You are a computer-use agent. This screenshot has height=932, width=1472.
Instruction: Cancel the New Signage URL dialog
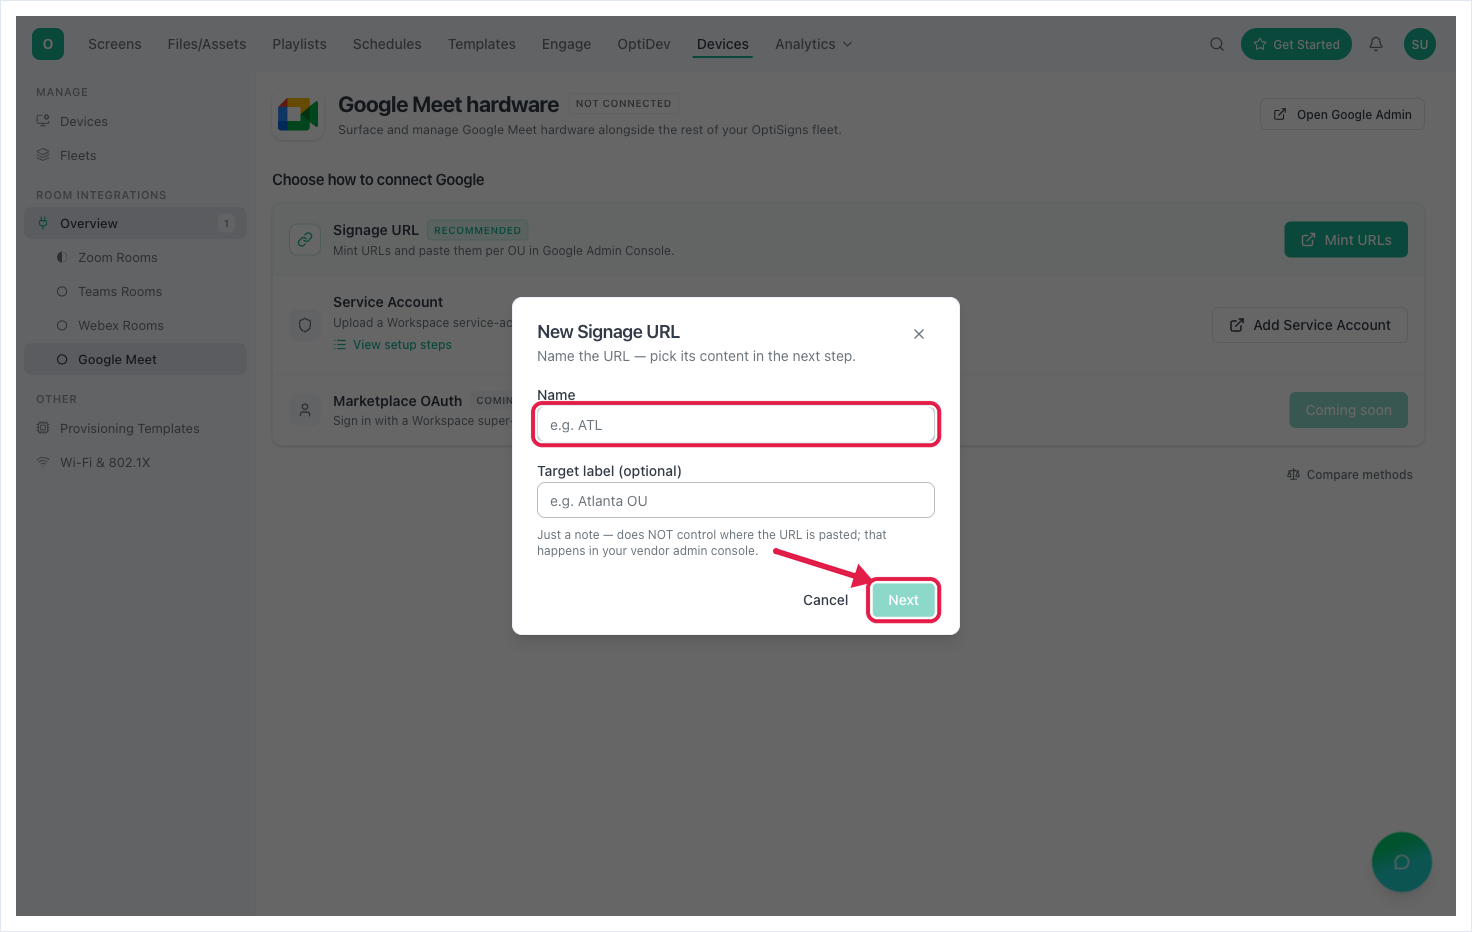point(825,600)
